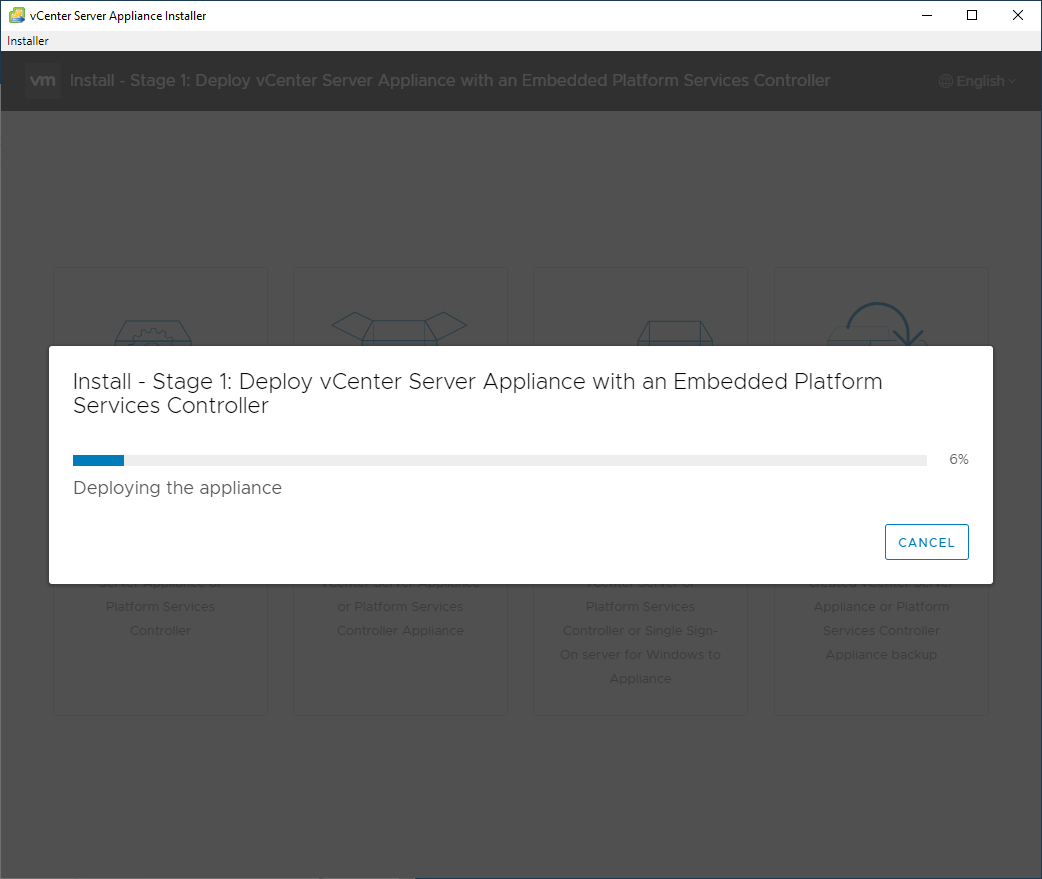Click the unfilled grey progress bar track

coord(520,460)
